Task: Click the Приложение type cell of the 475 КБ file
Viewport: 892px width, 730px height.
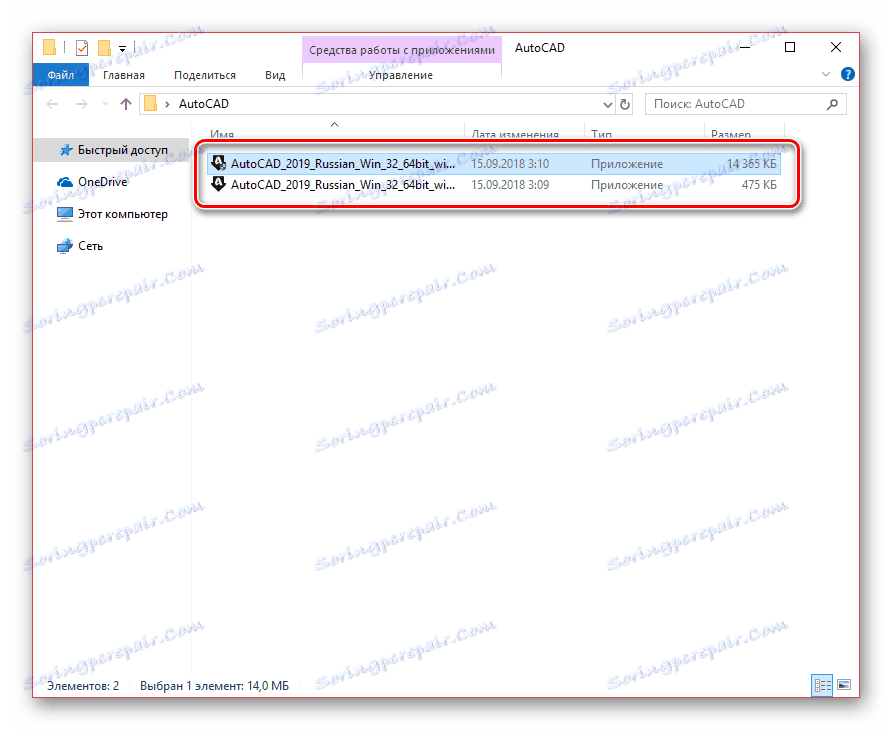Action: pos(626,185)
